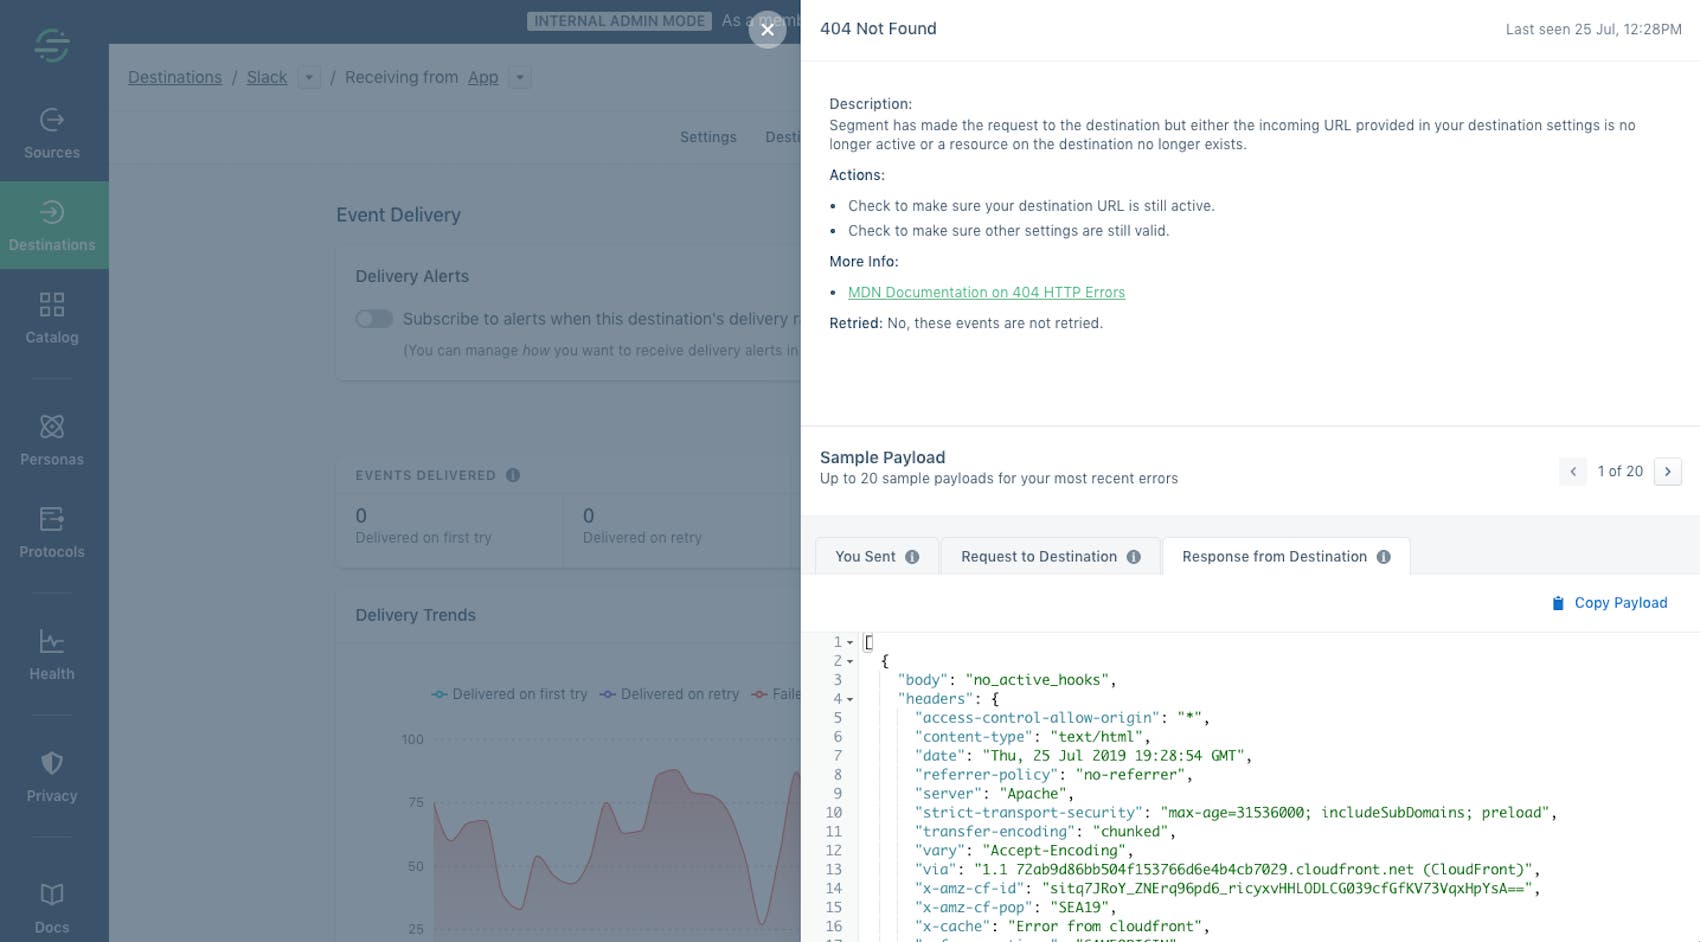Image resolution: width=1700 pixels, height=942 pixels.
Task: Open the Privacy section icon
Action: point(51,773)
